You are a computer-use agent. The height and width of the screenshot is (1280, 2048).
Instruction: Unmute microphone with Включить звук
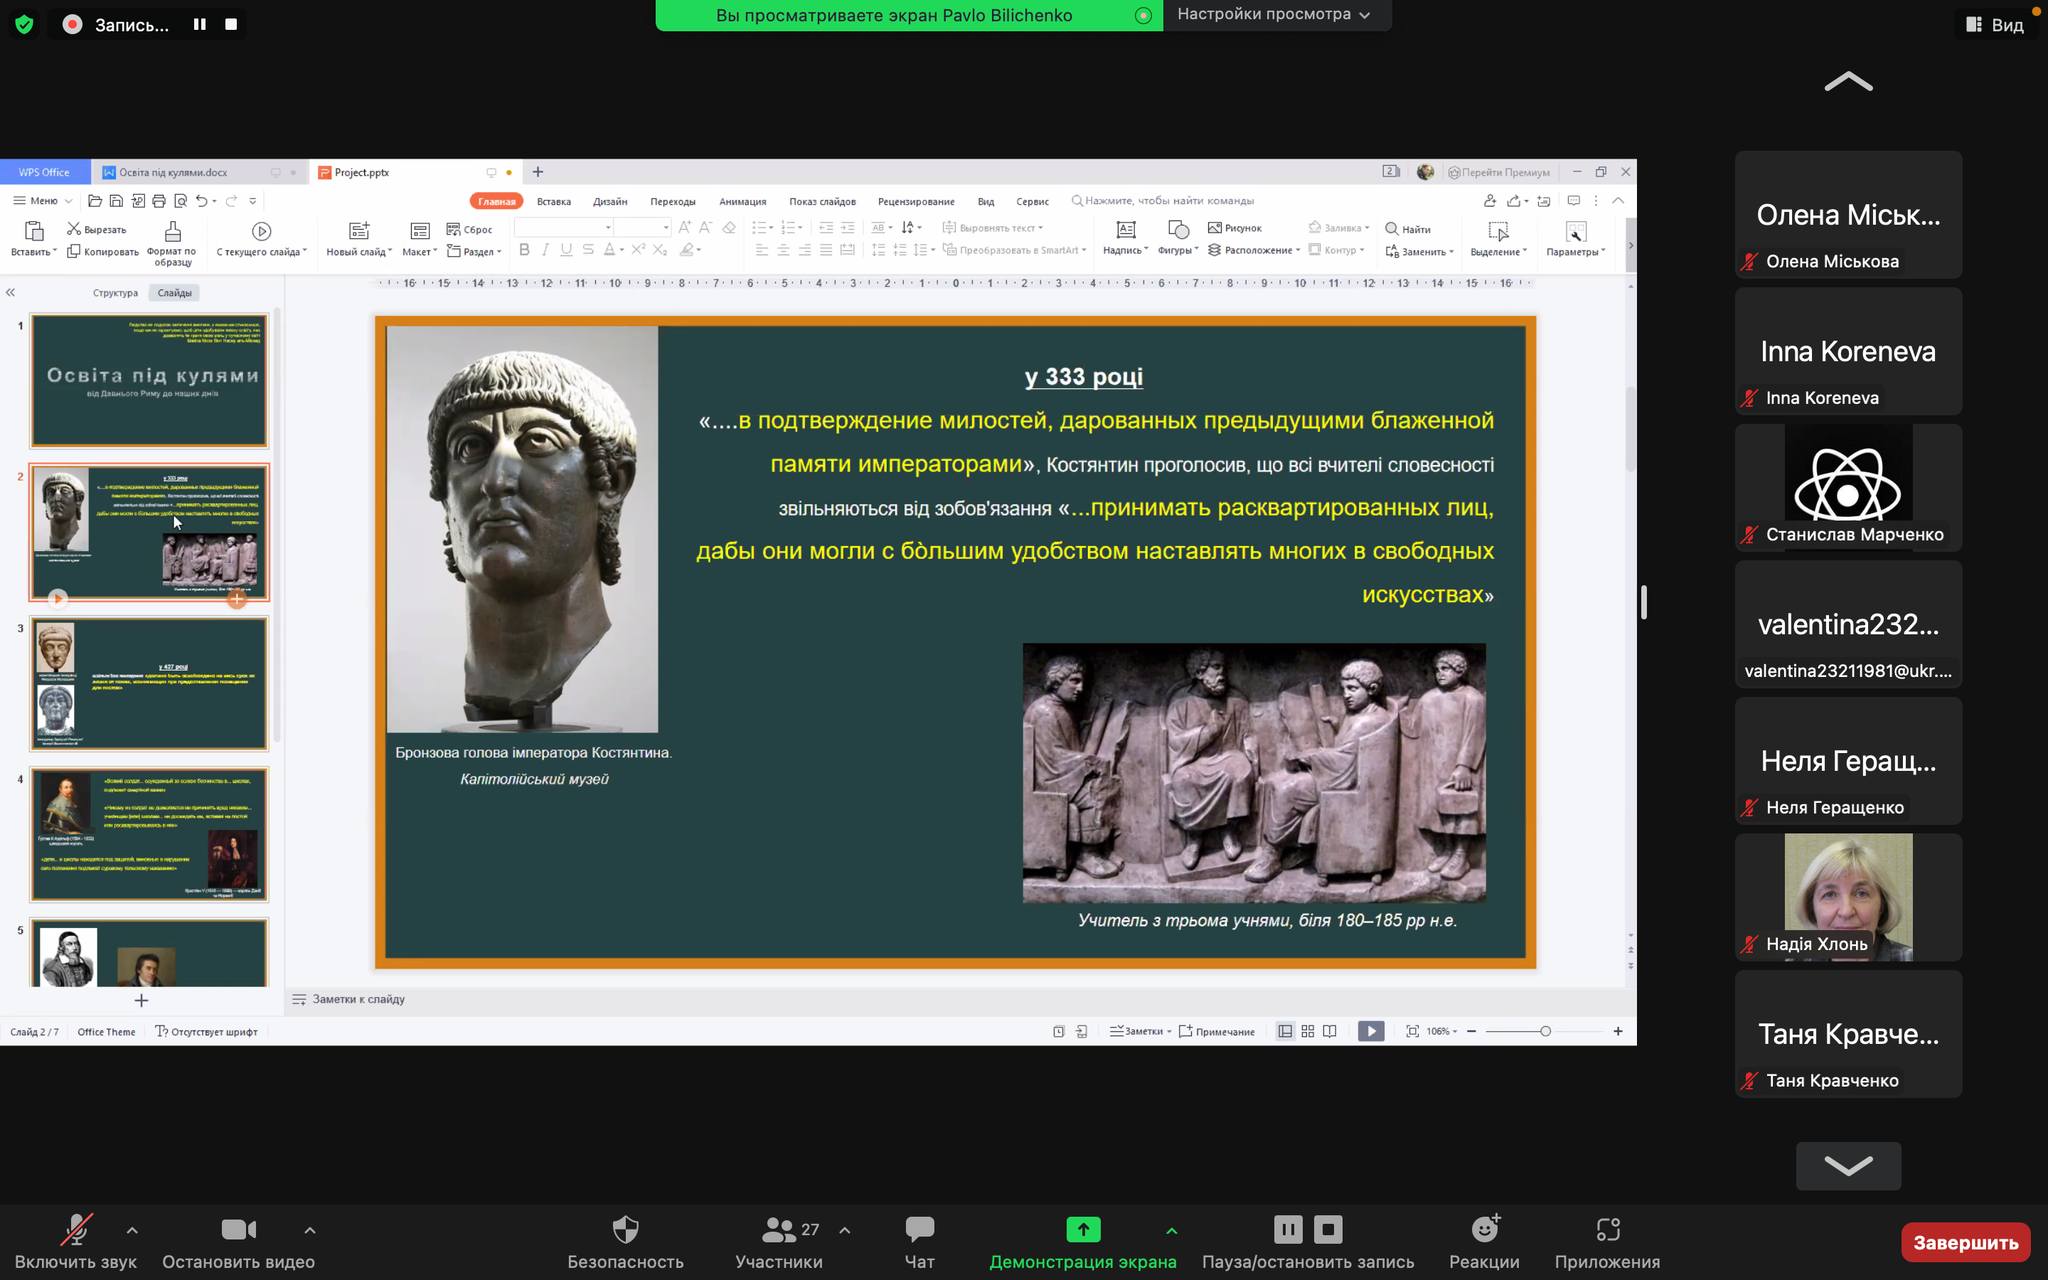click(x=76, y=1243)
